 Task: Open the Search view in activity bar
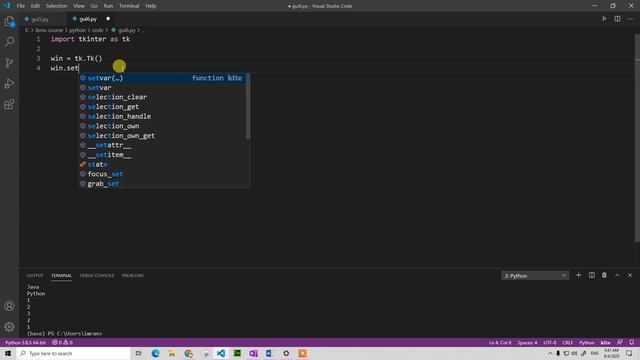click(x=9, y=42)
